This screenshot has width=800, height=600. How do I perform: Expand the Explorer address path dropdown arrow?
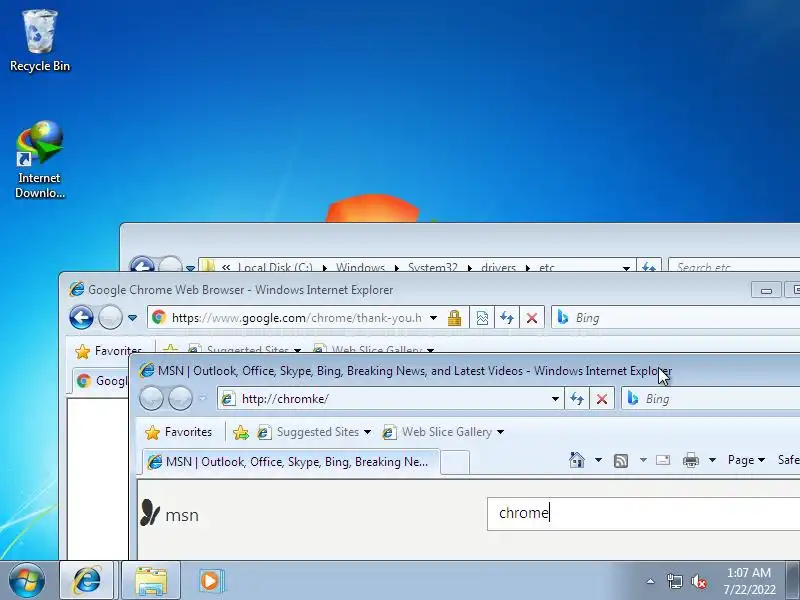(626, 267)
